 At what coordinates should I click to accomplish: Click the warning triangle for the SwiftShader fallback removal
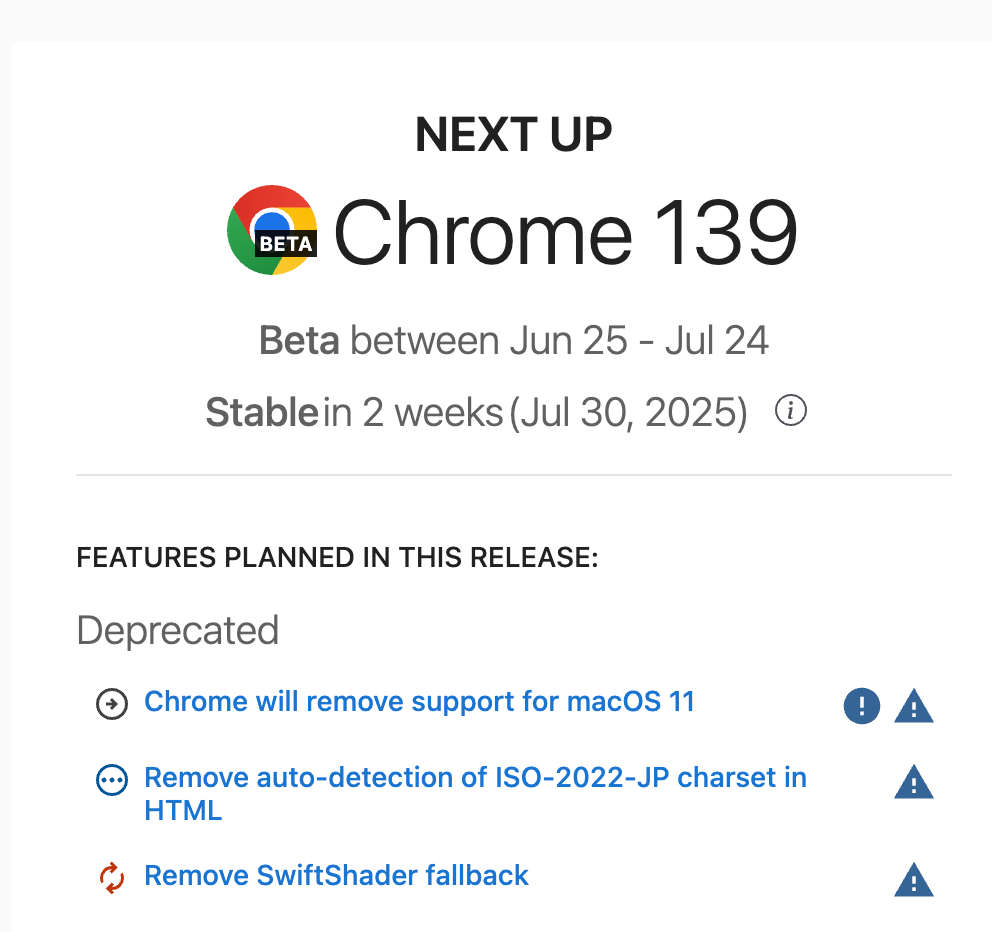pos(914,880)
